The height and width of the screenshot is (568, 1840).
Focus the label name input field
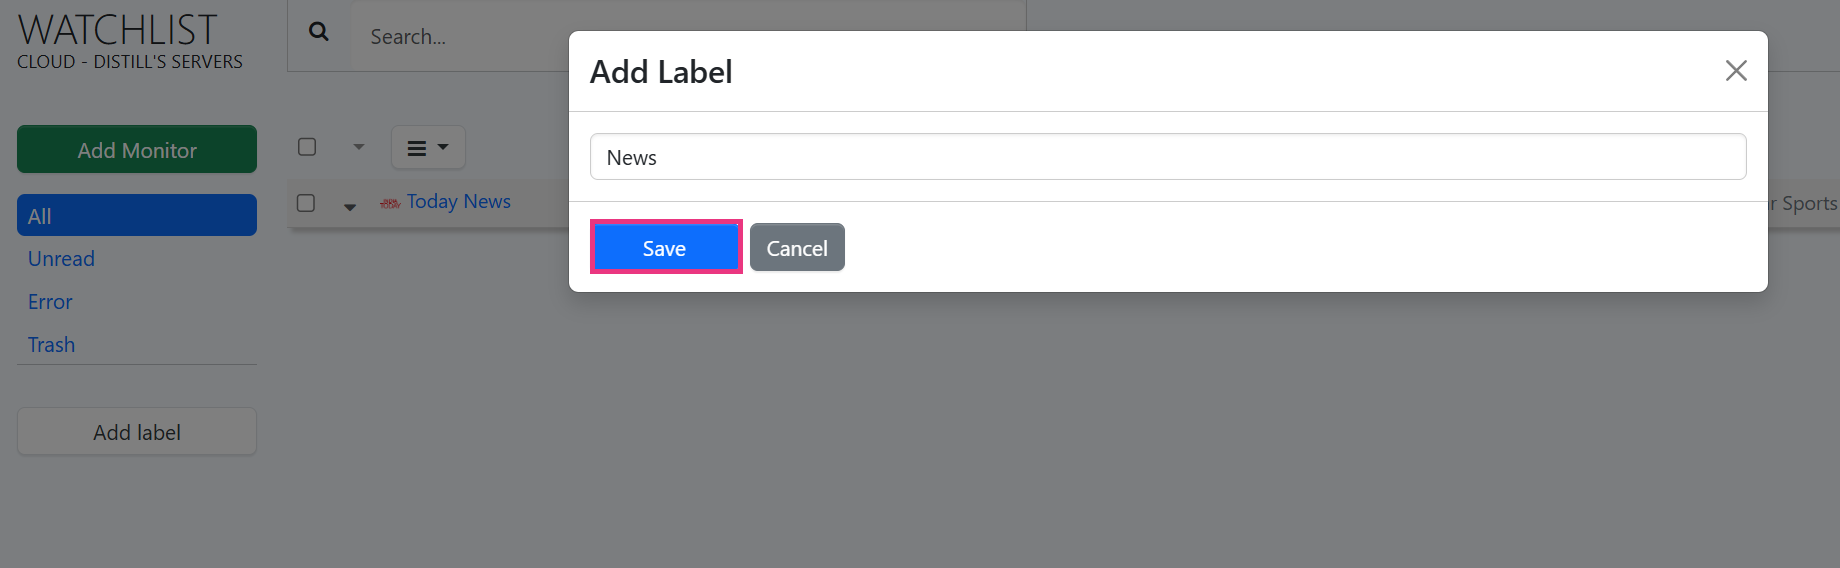click(x=1167, y=157)
